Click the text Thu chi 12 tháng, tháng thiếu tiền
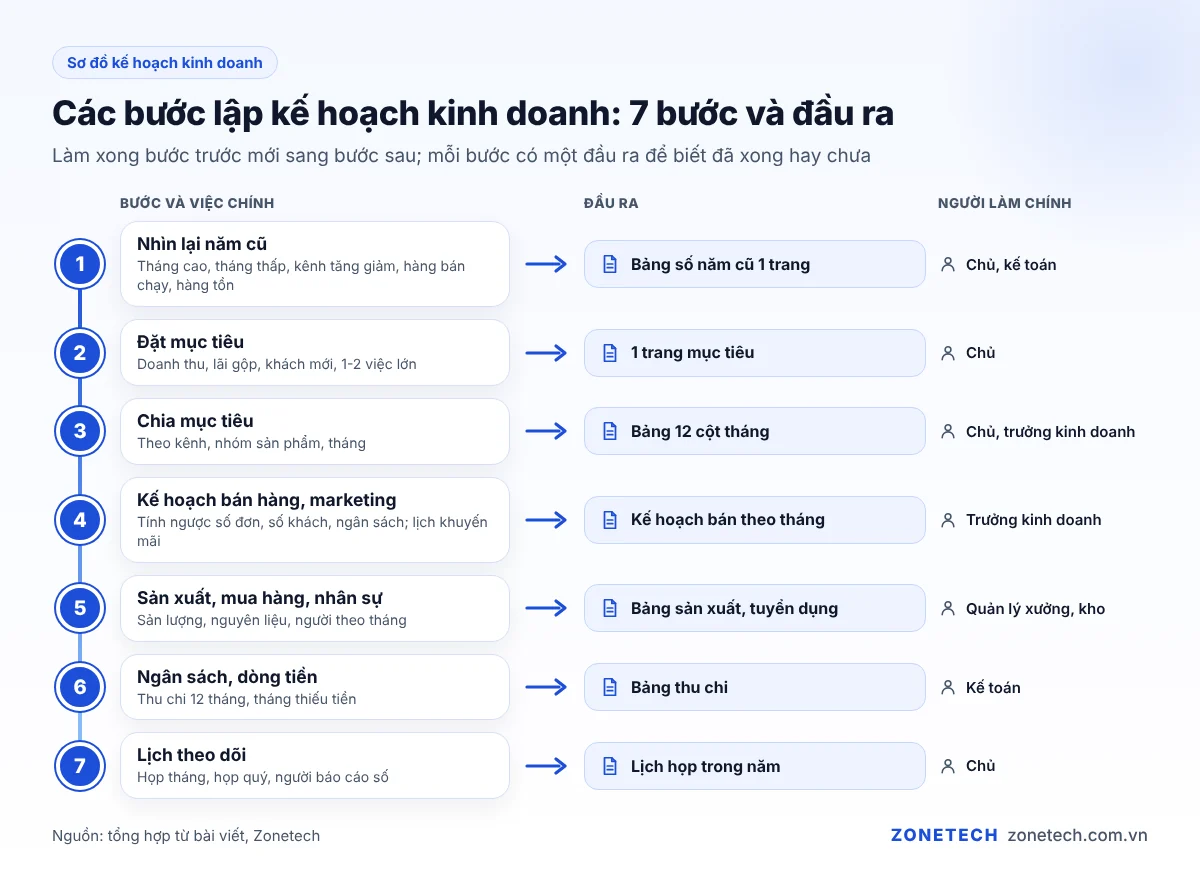Viewport: 1200px width, 886px height. [x=246, y=699]
